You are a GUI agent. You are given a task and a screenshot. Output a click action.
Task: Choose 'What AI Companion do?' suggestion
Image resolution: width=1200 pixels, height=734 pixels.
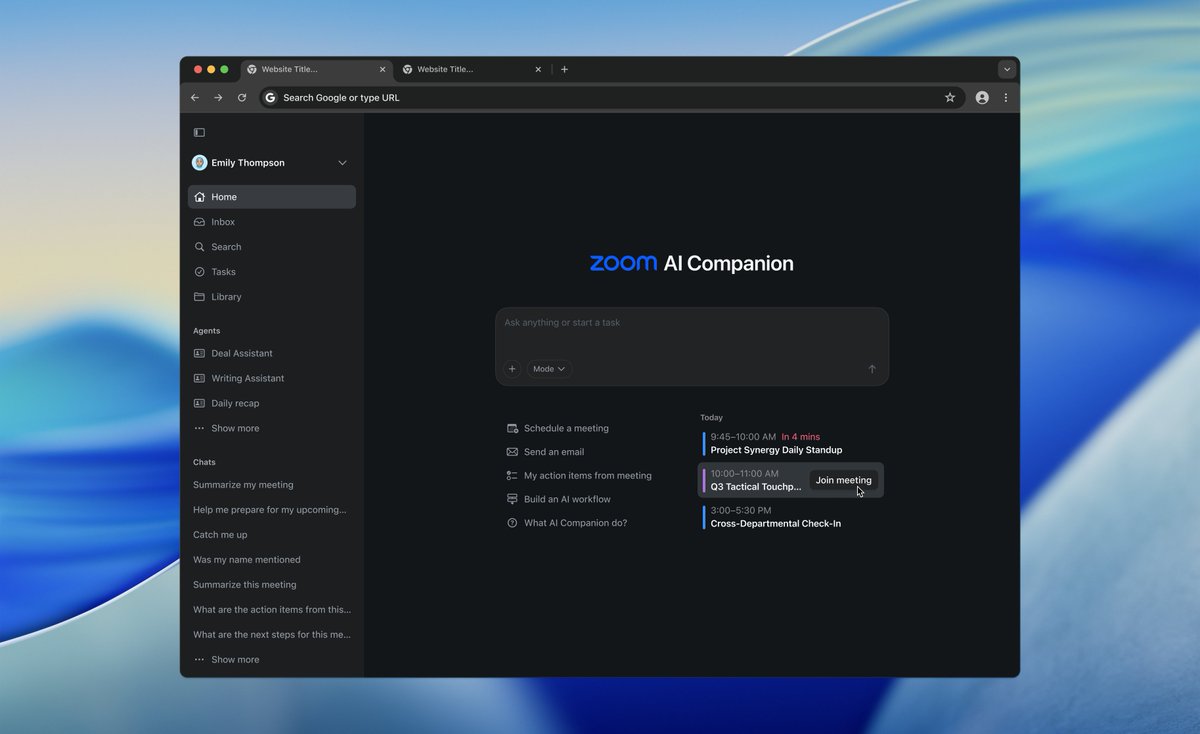click(x=567, y=523)
